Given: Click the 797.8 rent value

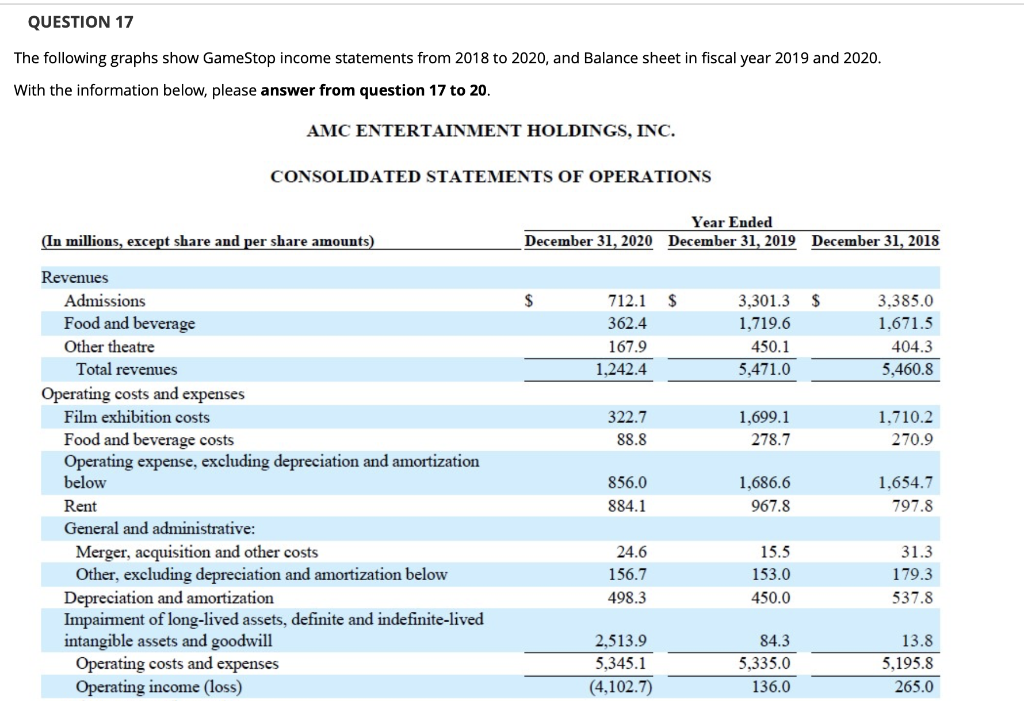Looking at the screenshot, I should pos(912,506).
